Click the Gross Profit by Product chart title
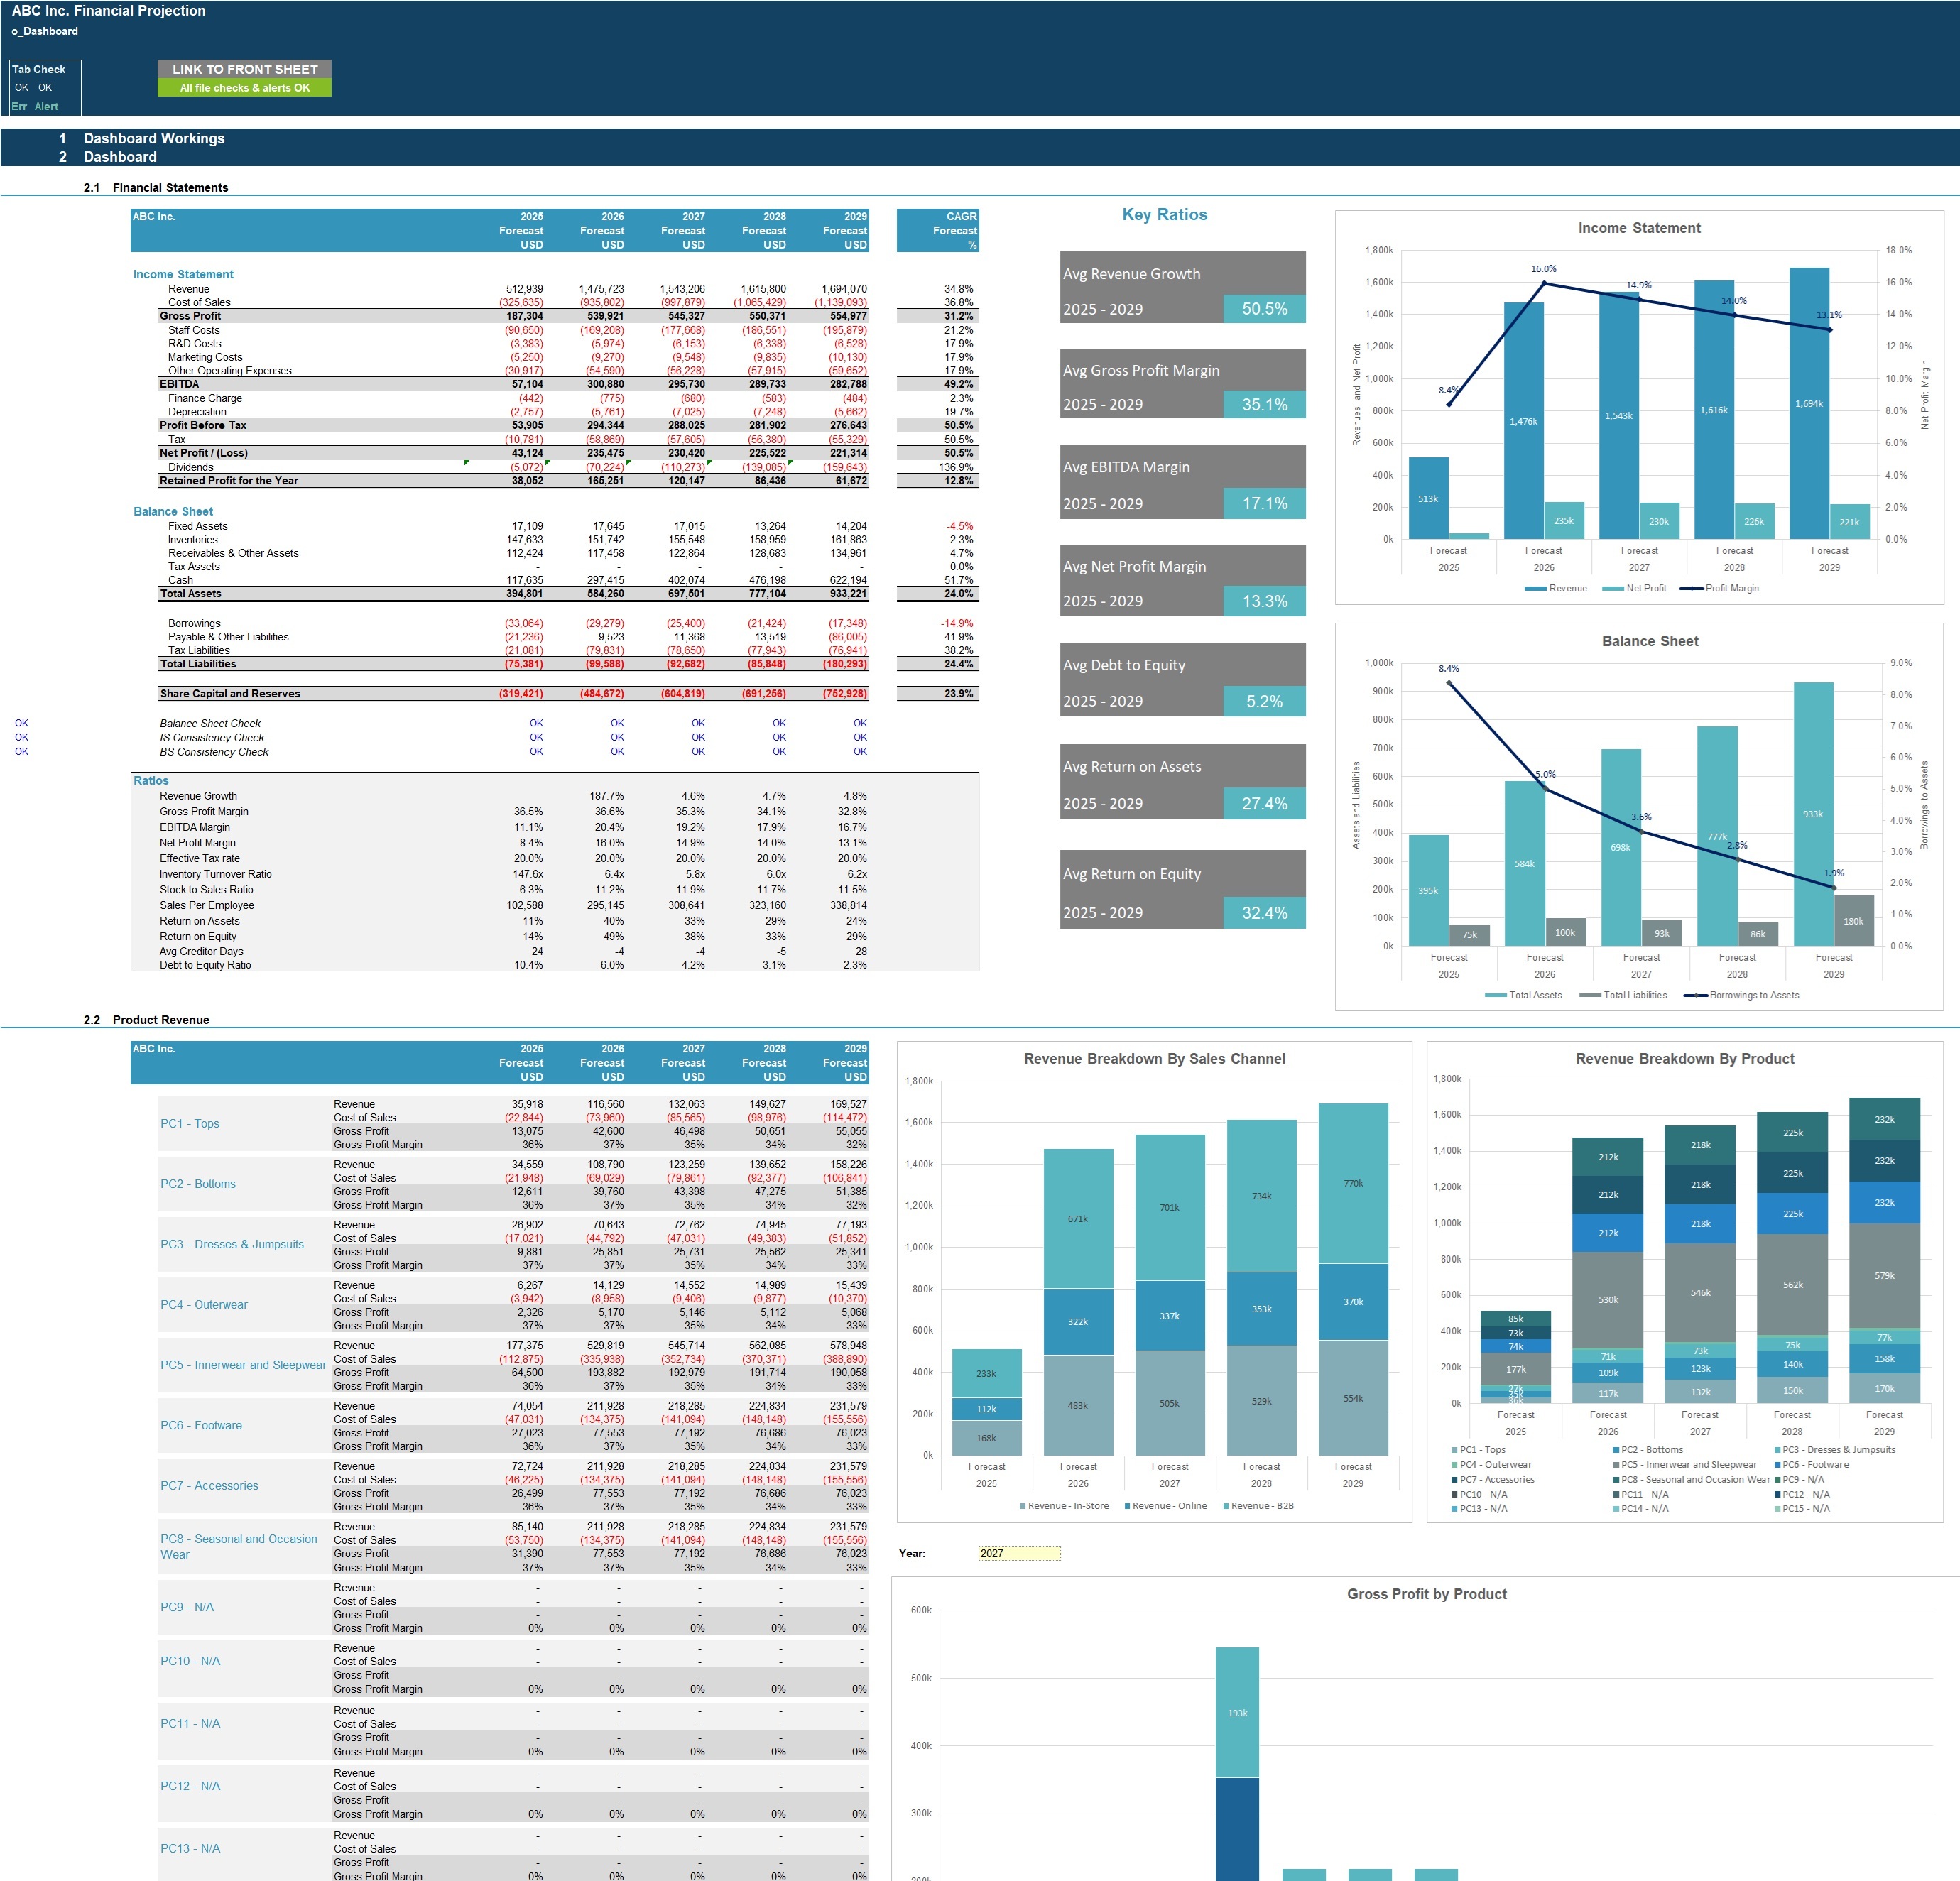 tap(1426, 1594)
